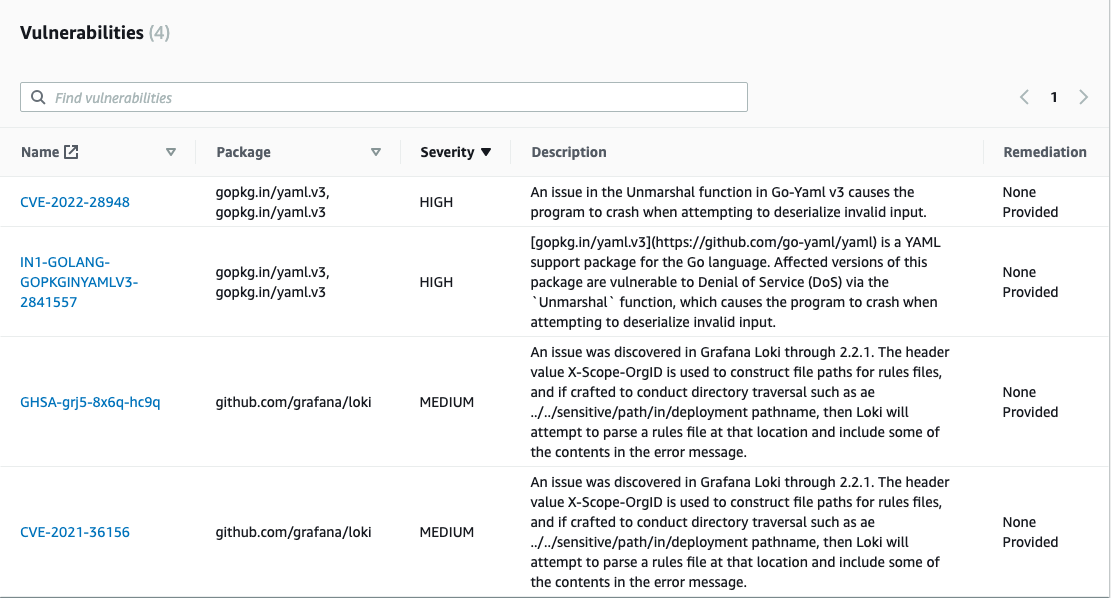Click the Severity column header label
Viewport: 1111px width, 598px height.
[x=447, y=152]
